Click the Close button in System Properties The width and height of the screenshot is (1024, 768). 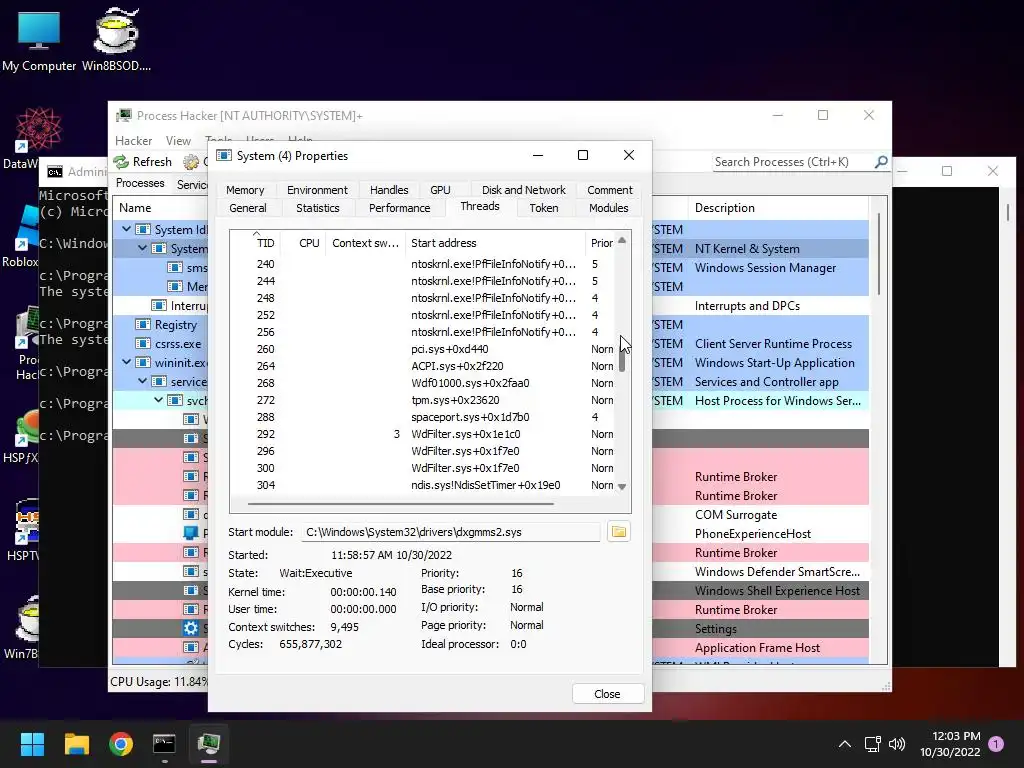607,694
